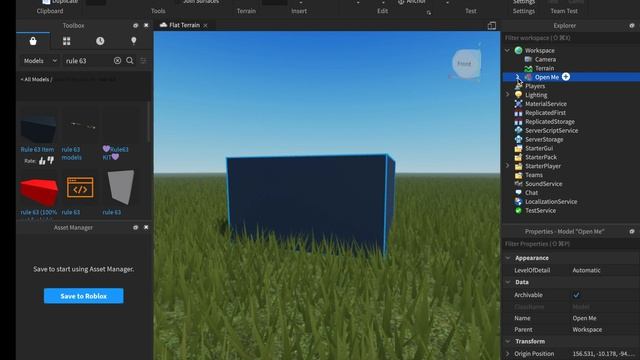Expand the Lighting tree node
This screenshot has height=360, width=640.
click(x=507, y=95)
